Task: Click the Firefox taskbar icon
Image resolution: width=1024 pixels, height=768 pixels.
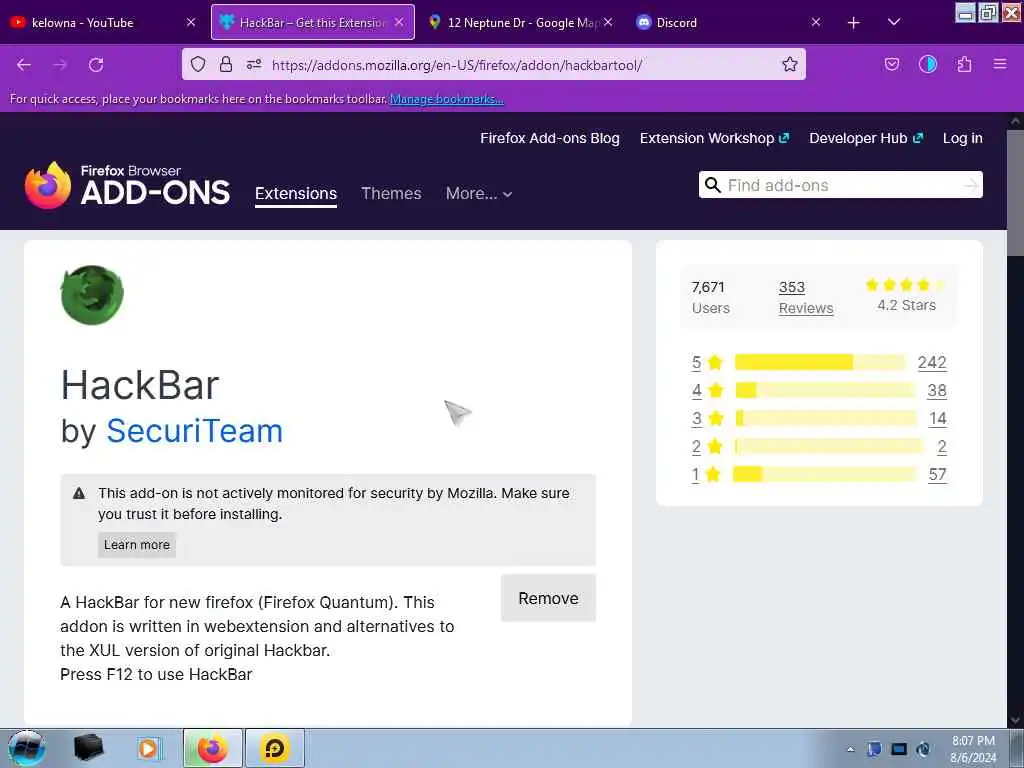Action: (x=213, y=748)
